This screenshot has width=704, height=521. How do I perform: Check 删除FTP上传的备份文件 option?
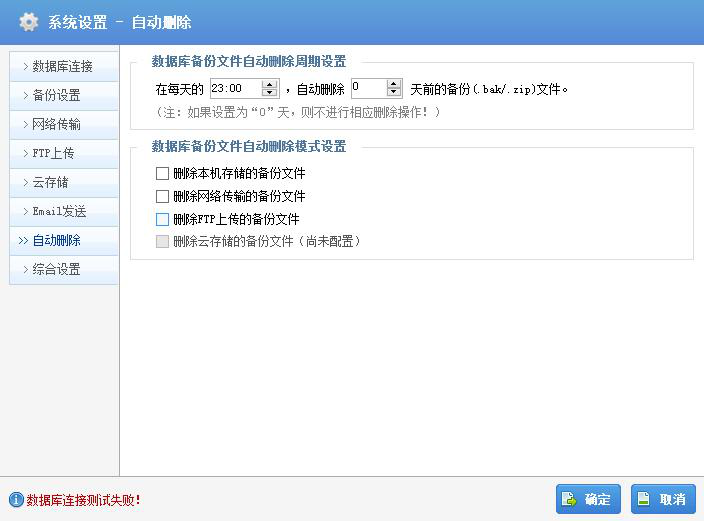coord(162,219)
